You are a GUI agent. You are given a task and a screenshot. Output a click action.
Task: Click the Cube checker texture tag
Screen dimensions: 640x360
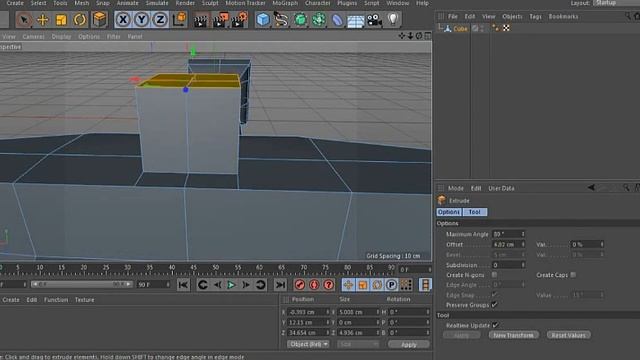506,28
